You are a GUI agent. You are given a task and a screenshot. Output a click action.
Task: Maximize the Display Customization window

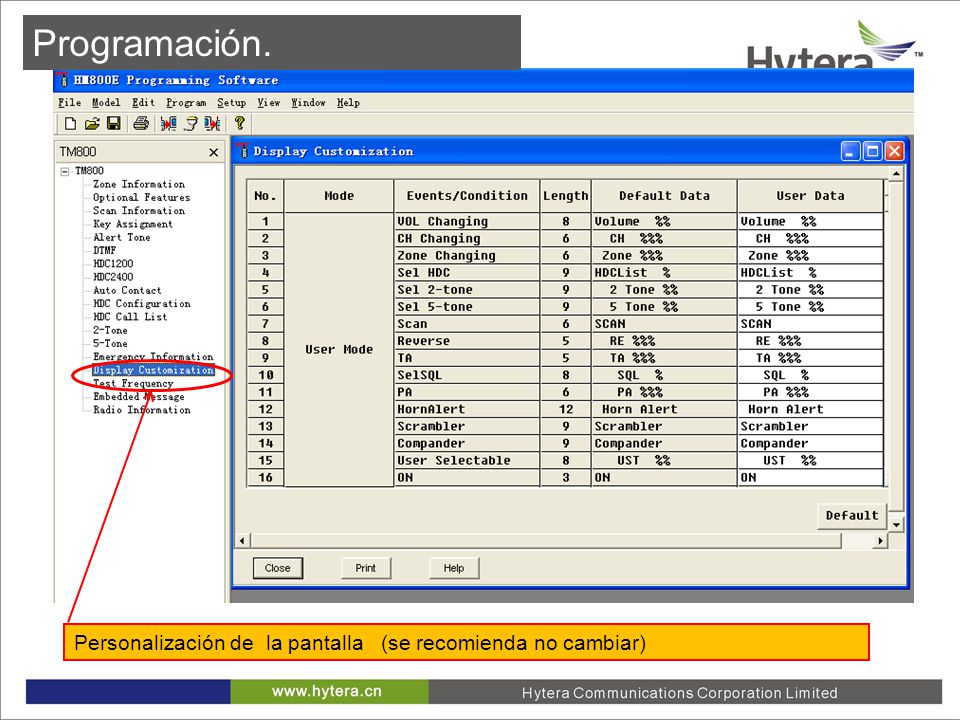pos(872,151)
